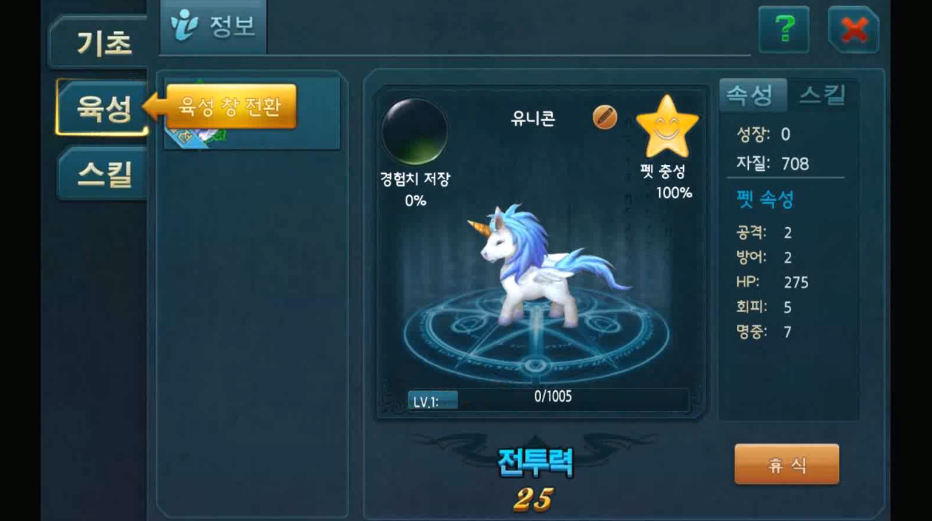Click the LV.1 experience progress bar
Viewport: 932px width, 521px height.
[x=548, y=400]
